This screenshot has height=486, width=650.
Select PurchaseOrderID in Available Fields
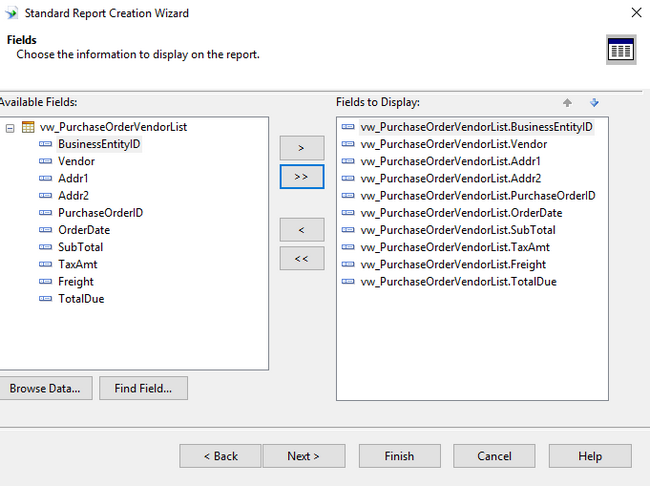point(100,213)
